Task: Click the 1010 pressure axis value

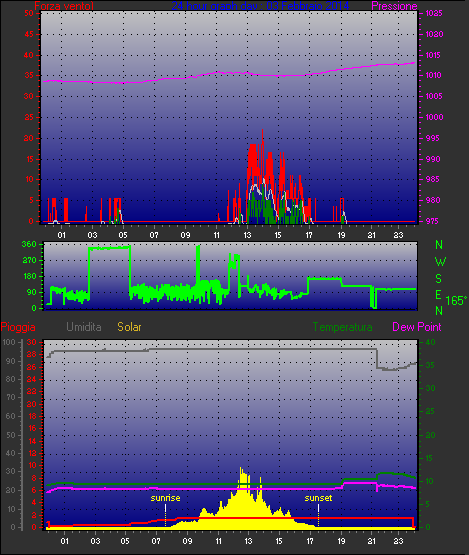Action: click(x=434, y=75)
